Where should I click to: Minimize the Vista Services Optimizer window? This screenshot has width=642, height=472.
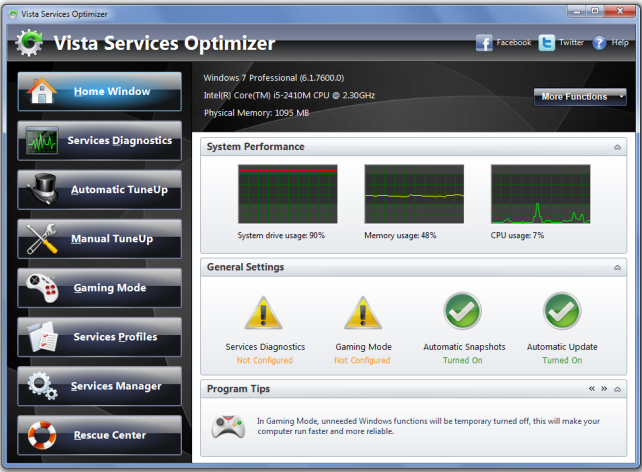(576, 11)
